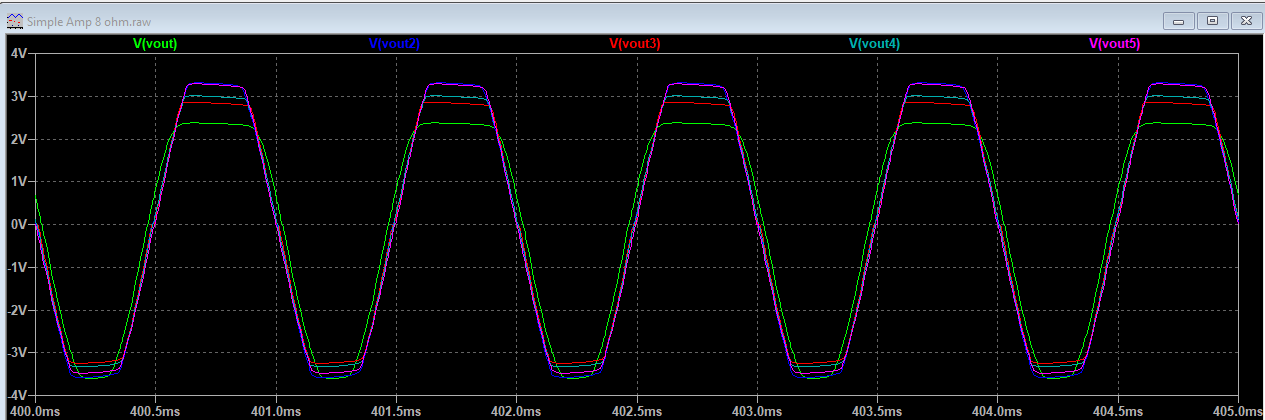The height and width of the screenshot is (420, 1265).
Task: Click the 403.5ms time axis label
Action: (877, 411)
